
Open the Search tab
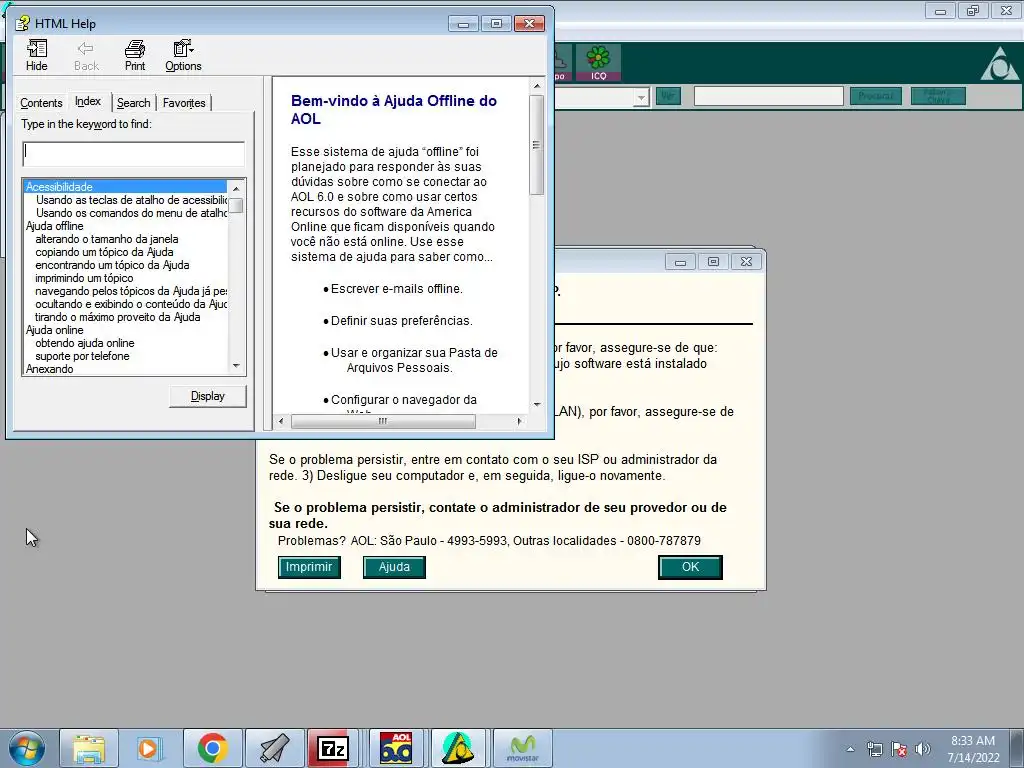pyautogui.click(x=133, y=103)
